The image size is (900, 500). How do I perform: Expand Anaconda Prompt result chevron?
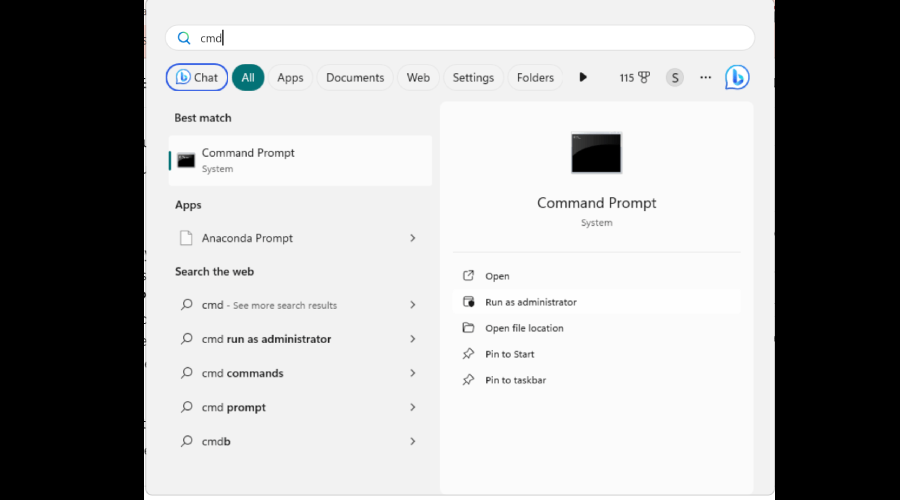coord(413,238)
